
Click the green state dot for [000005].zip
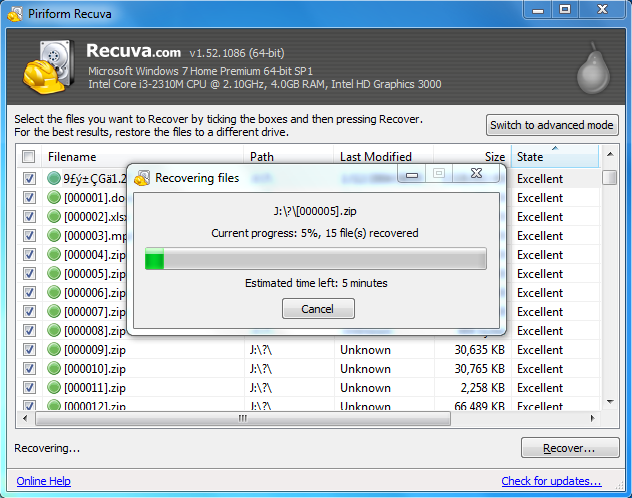54,274
